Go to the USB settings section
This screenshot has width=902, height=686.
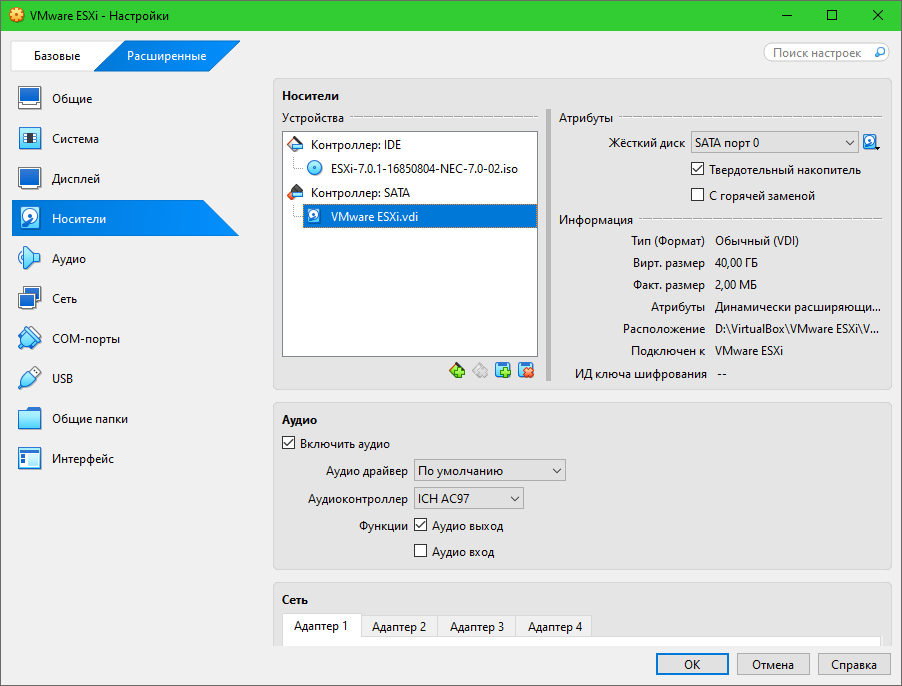[62, 379]
